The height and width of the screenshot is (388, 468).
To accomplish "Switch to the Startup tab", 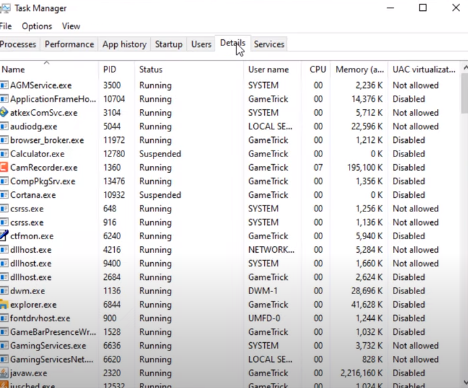I will [x=169, y=44].
